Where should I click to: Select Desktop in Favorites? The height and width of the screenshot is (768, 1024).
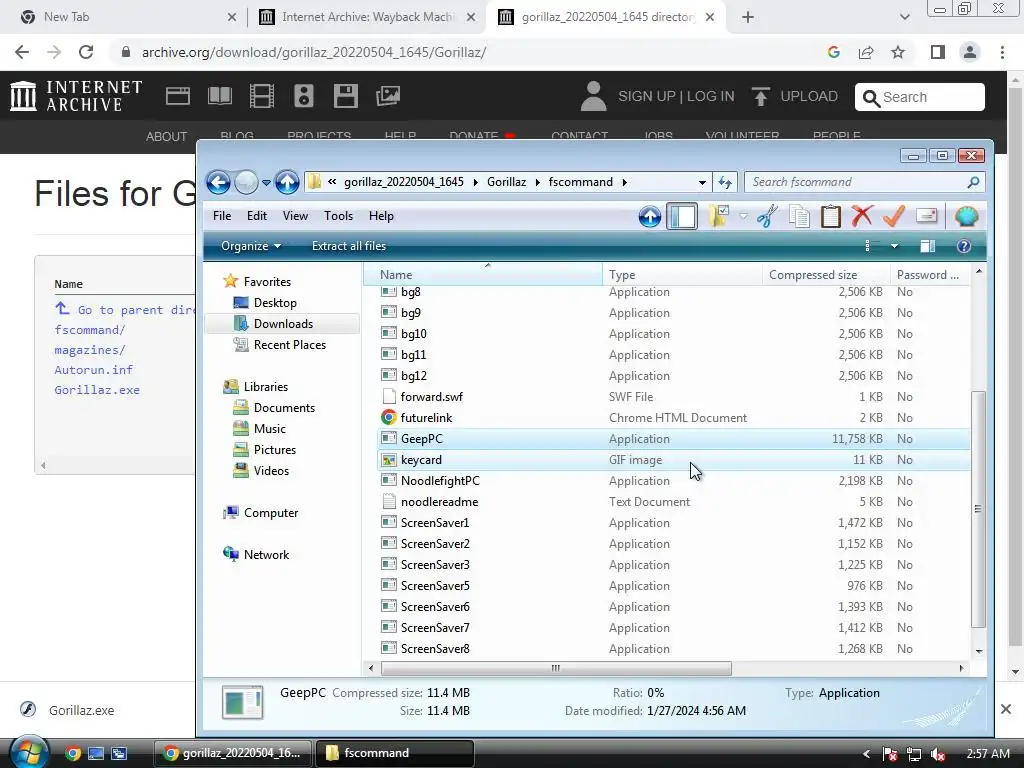tap(275, 303)
